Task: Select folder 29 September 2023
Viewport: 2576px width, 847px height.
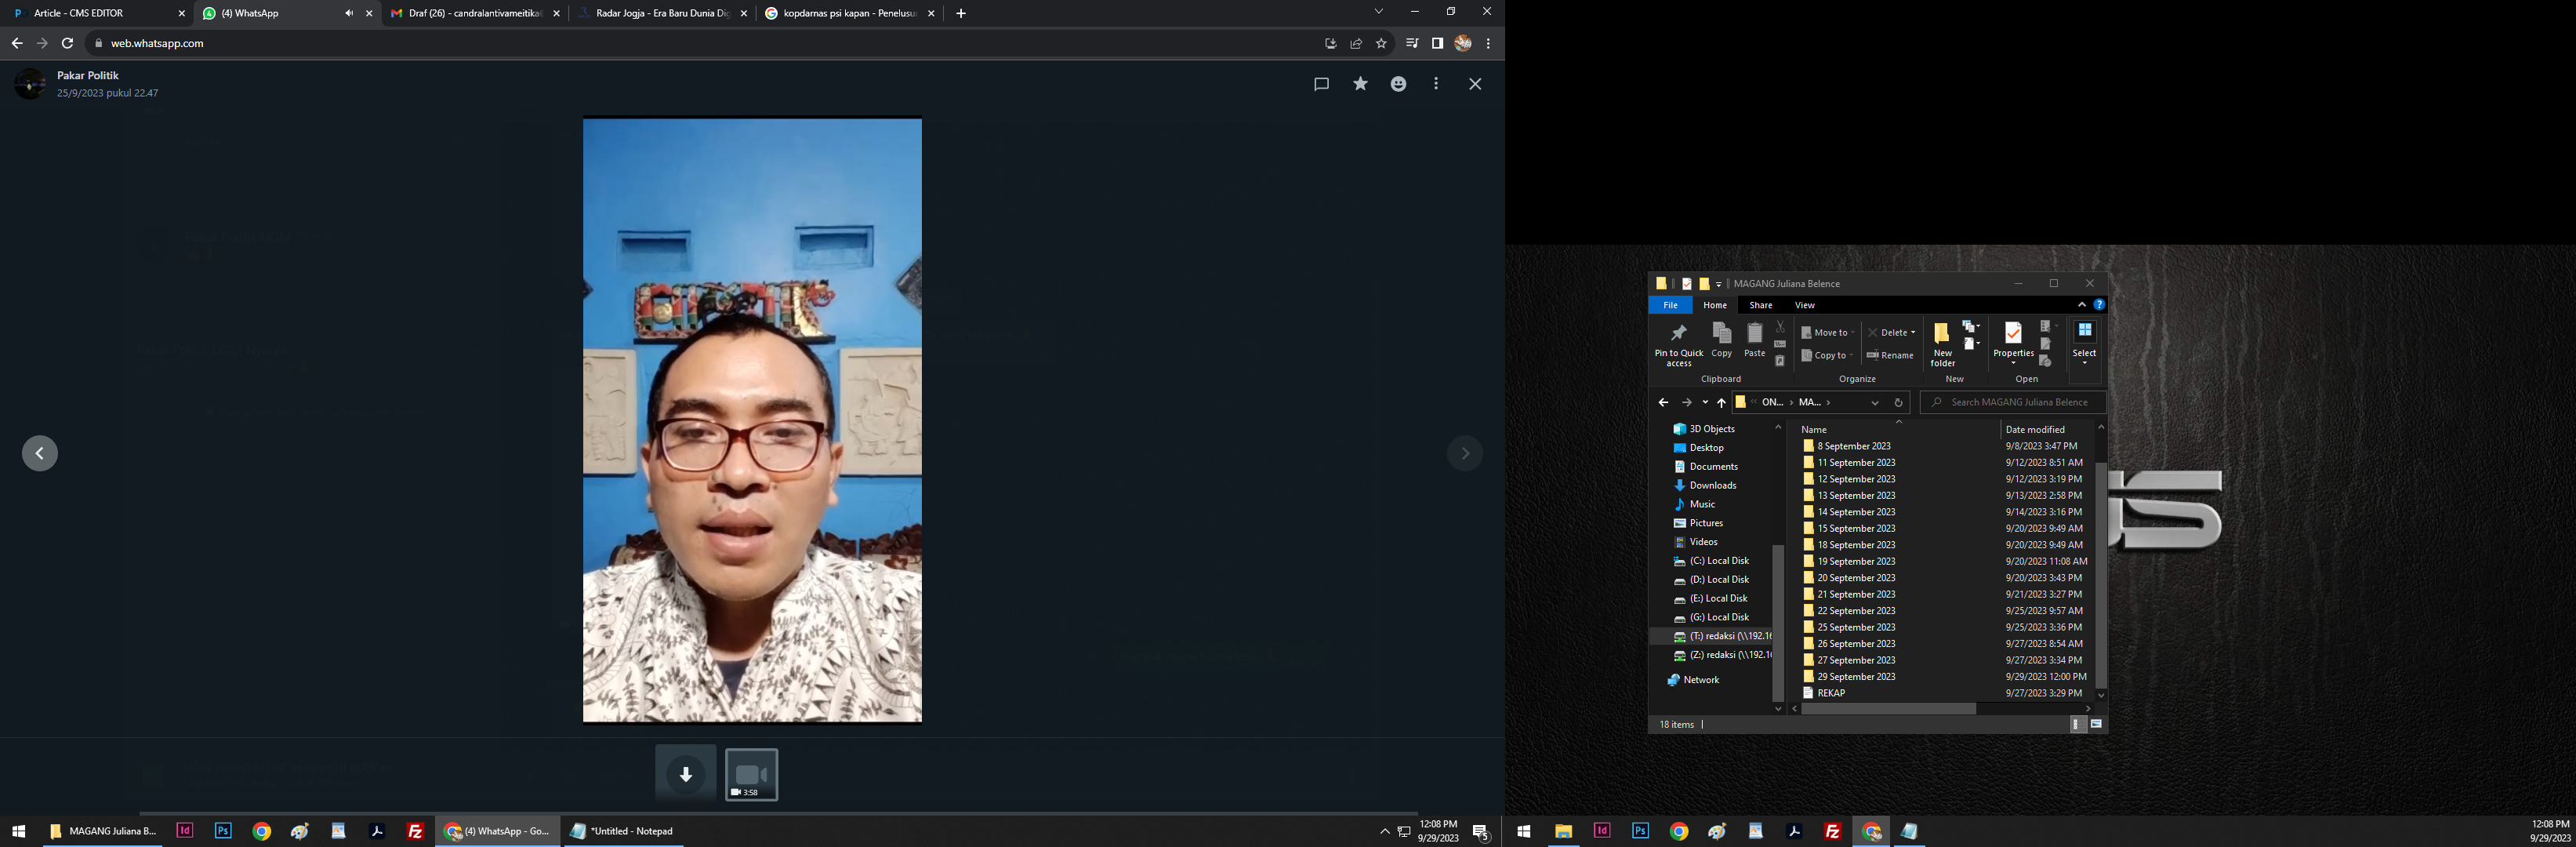Action: coord(1856,676)
